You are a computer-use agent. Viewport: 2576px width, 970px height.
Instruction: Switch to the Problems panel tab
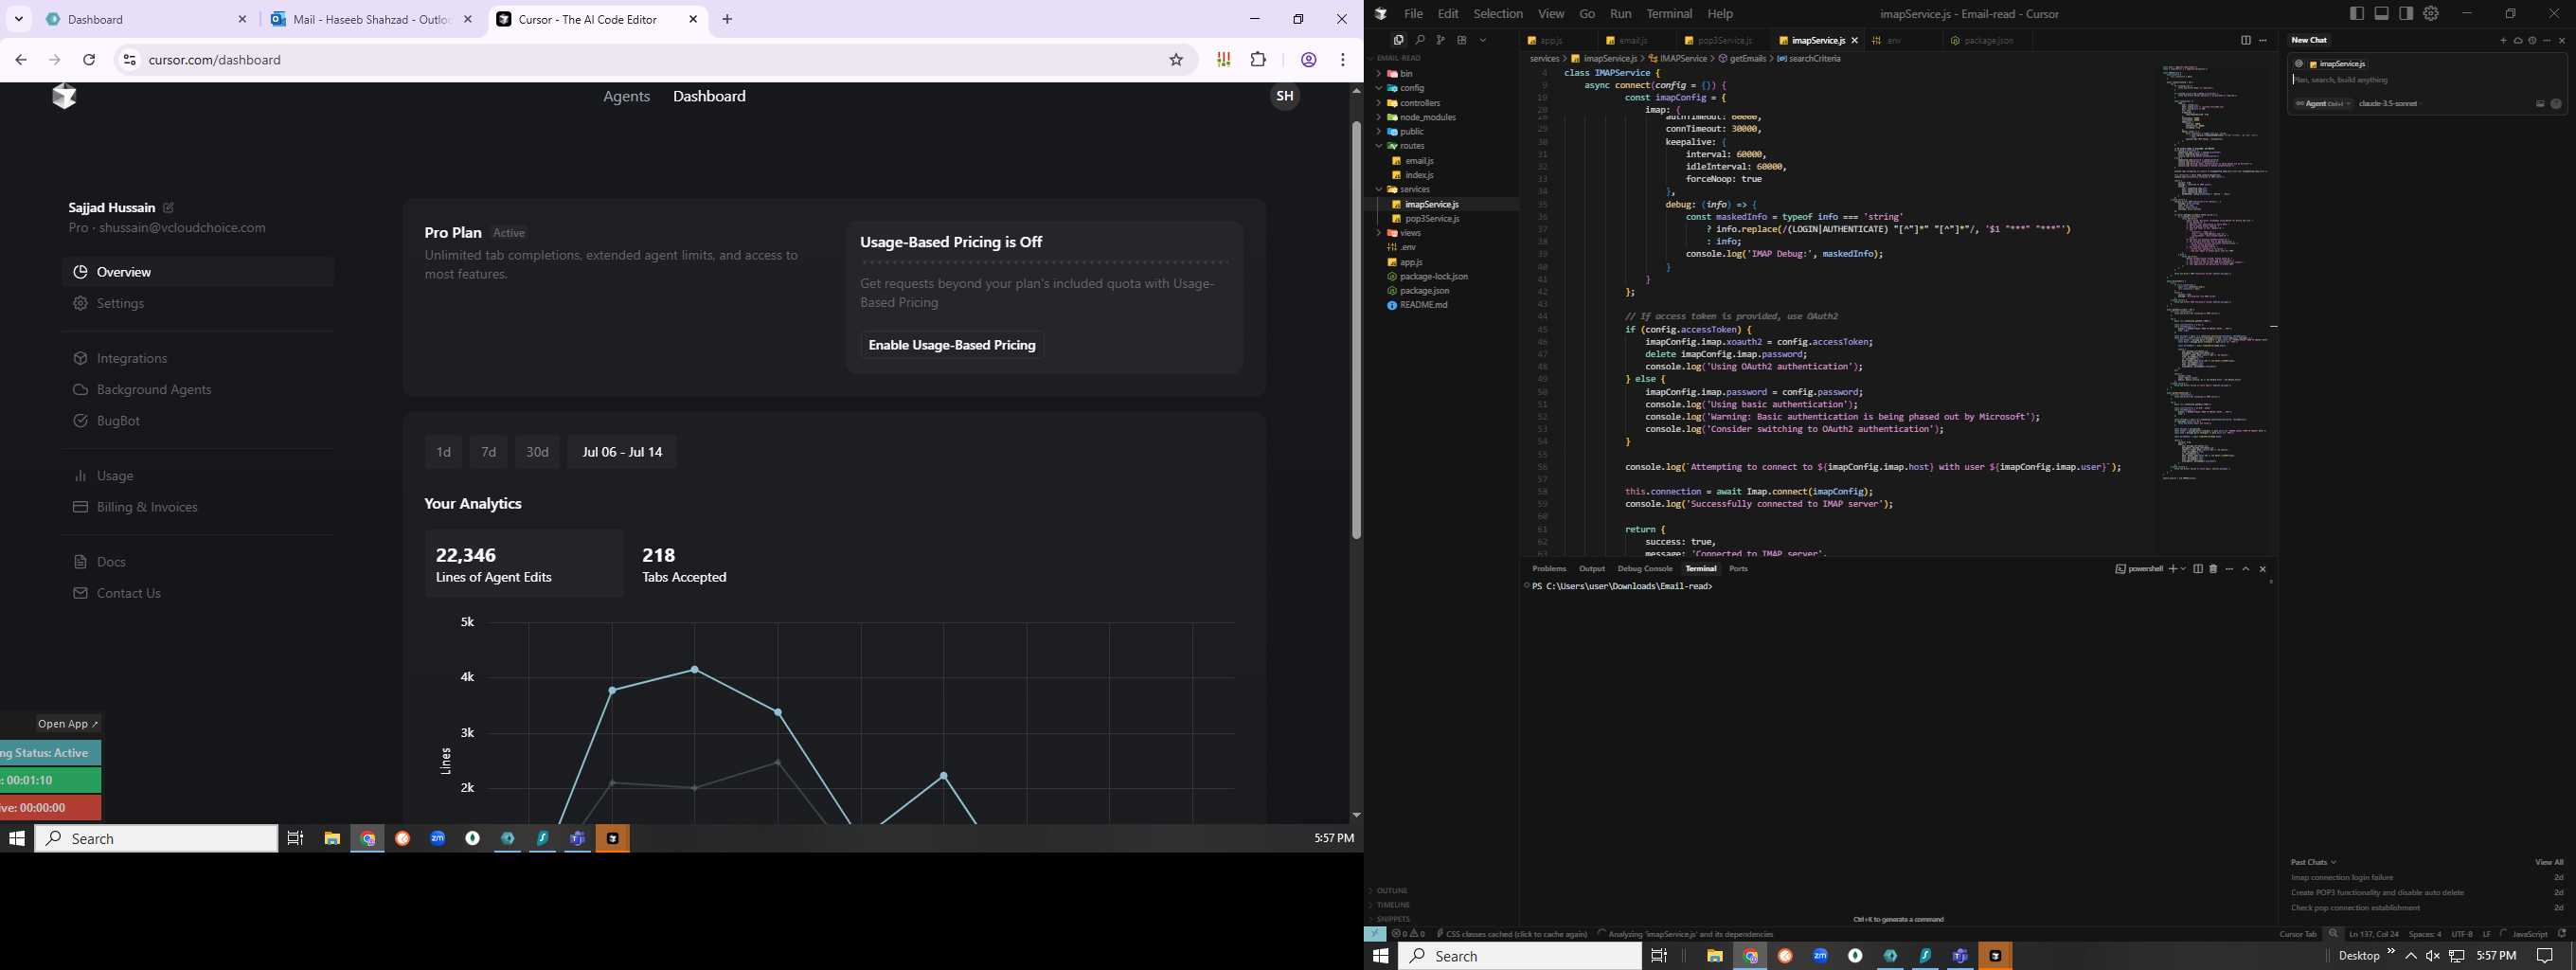click(x=1549, y=568)
